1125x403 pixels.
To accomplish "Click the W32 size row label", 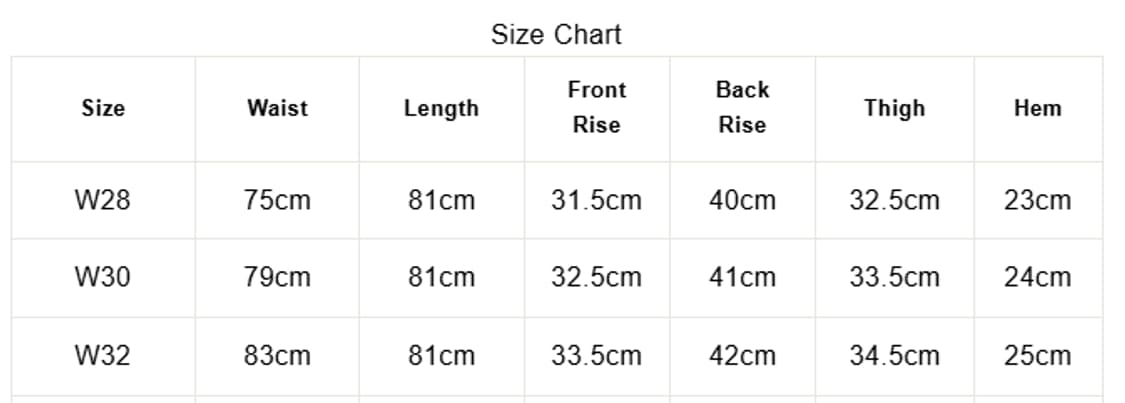I will pyautogui.click(x=103, y=355).
